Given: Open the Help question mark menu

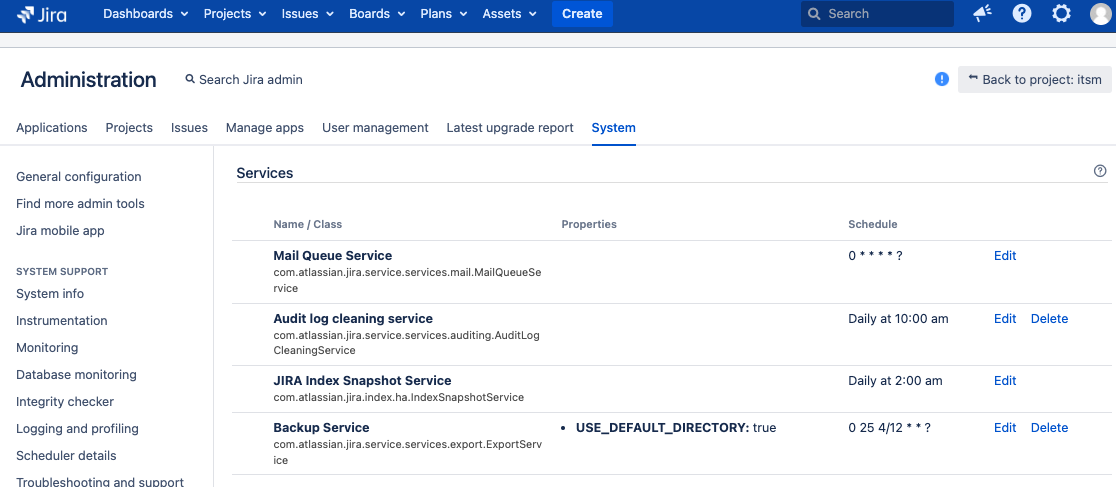Looking at the screenshot, I should tap(1022, 14).
